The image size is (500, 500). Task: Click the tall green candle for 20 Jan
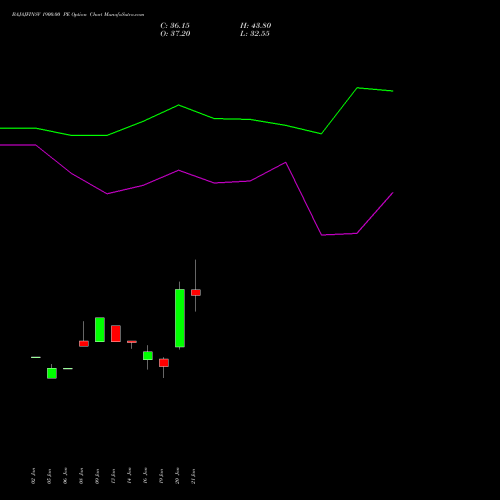(180, 318)
